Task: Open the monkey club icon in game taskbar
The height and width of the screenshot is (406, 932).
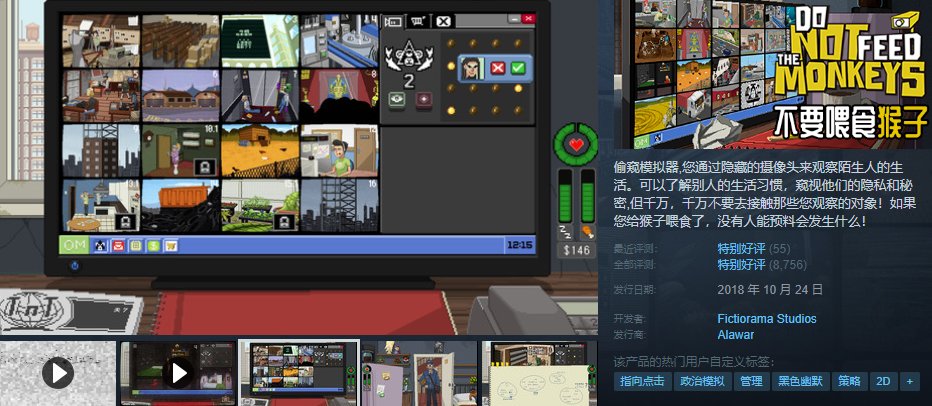Action: click(x=101, y=245)
